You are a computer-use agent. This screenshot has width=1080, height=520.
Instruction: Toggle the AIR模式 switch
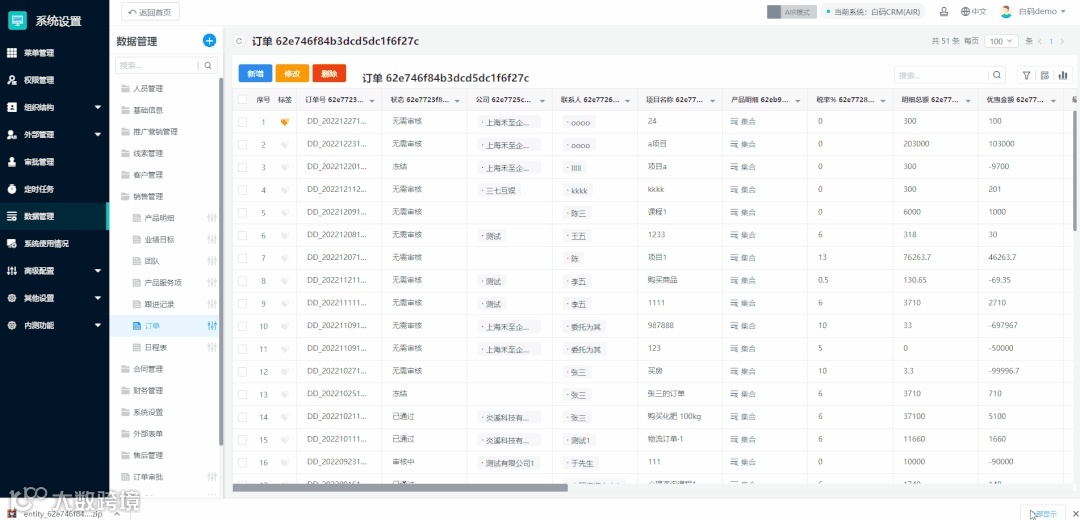[x=791, y=12]
